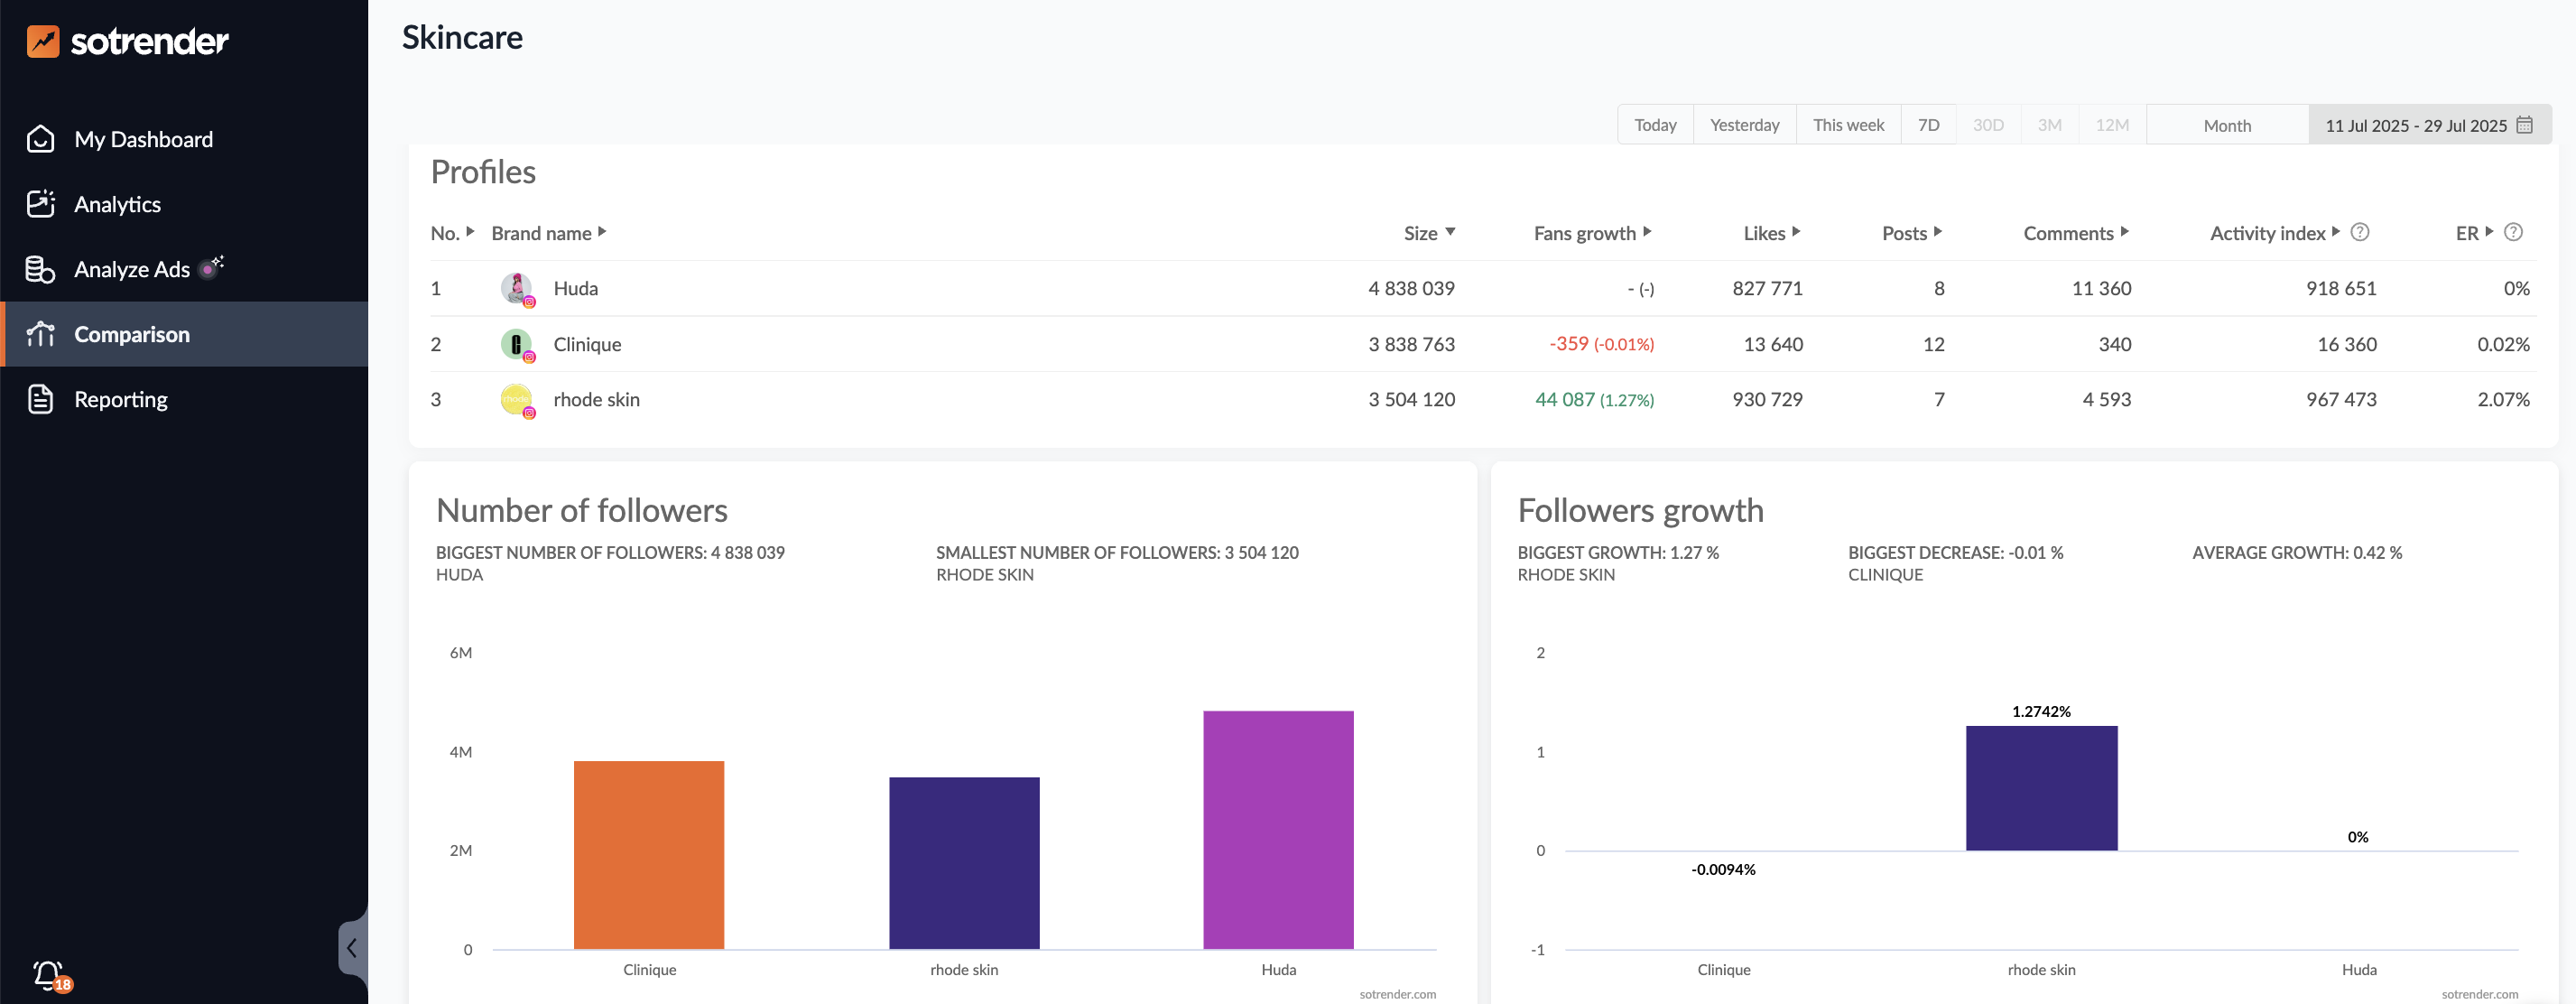Click the Month range button
The image size is (2576, 1004).
(2226, 125)
